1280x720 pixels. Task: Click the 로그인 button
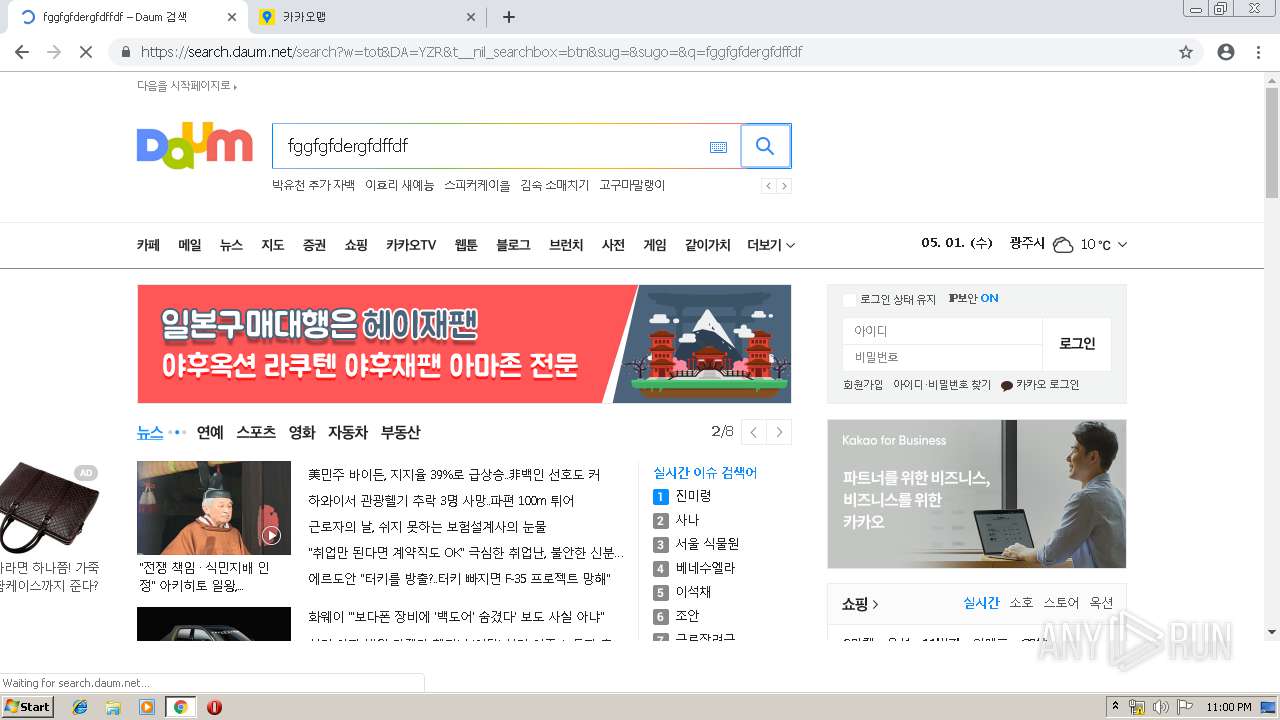[x=1077, y=344]
